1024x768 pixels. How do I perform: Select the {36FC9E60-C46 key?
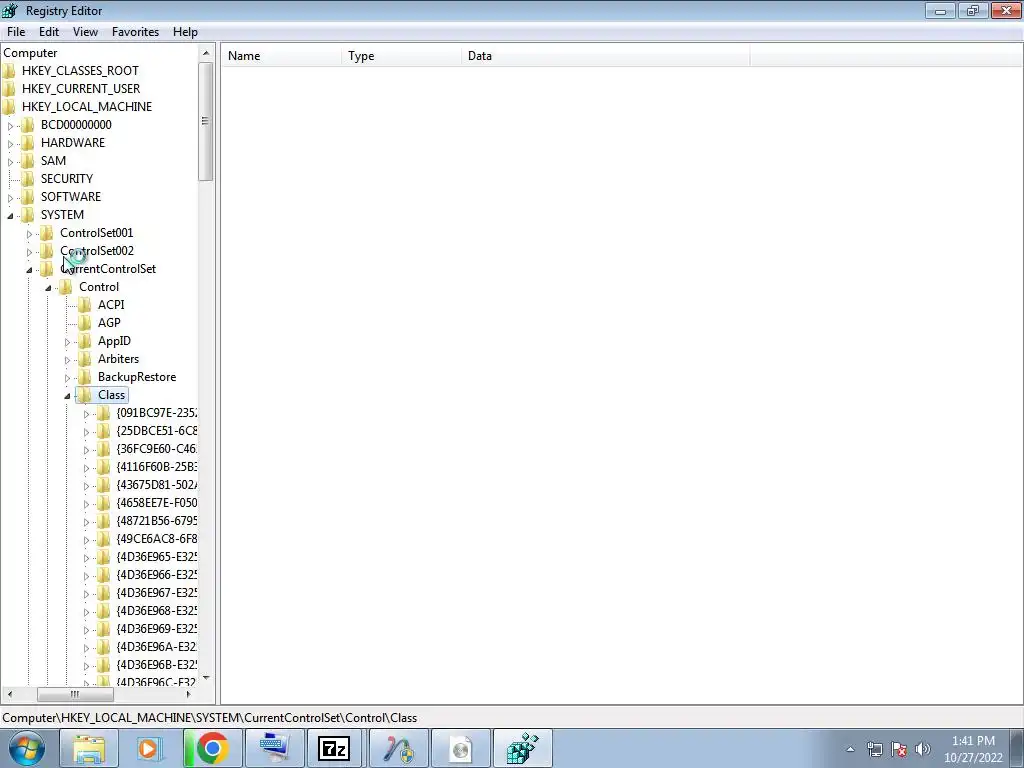click(x=157, y=449)
